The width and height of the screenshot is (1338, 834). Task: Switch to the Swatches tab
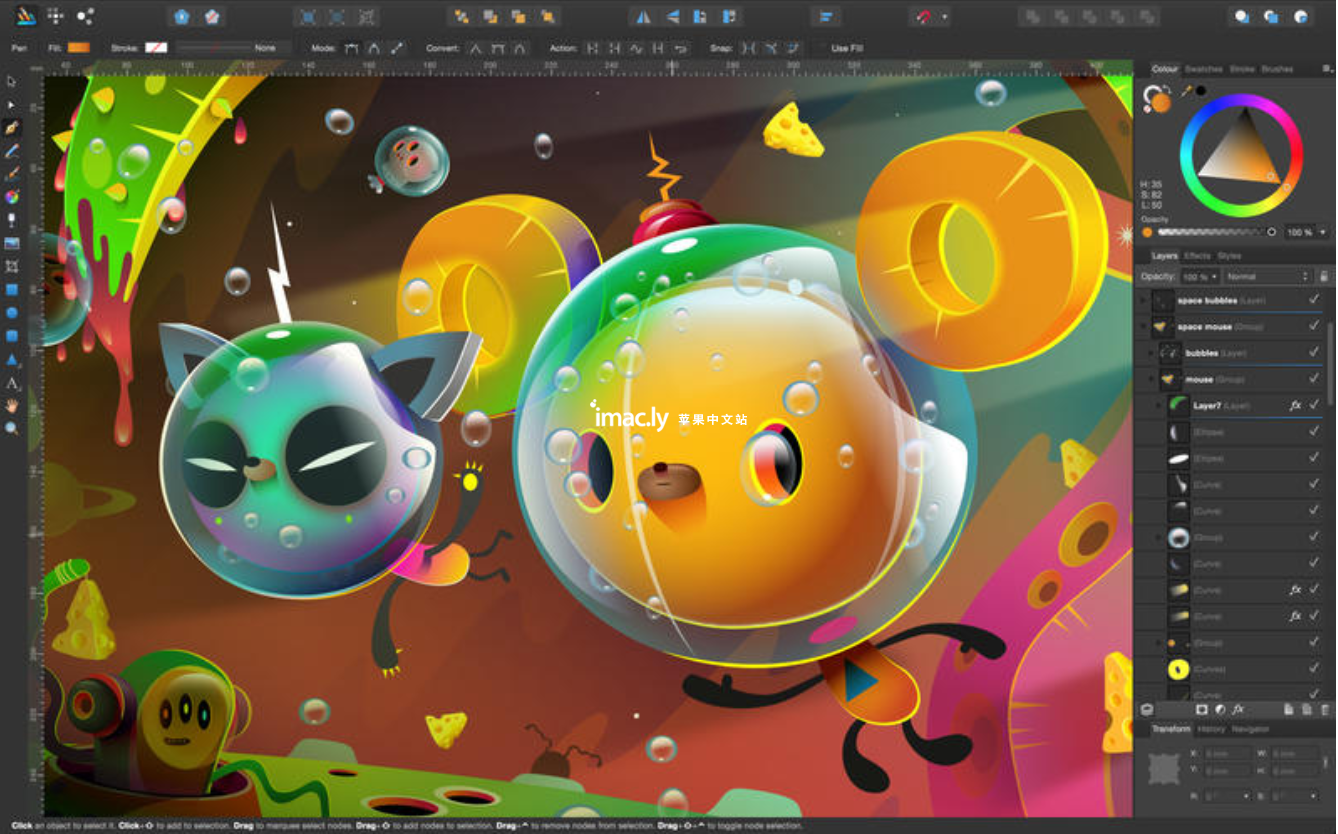coord(1203,69)
